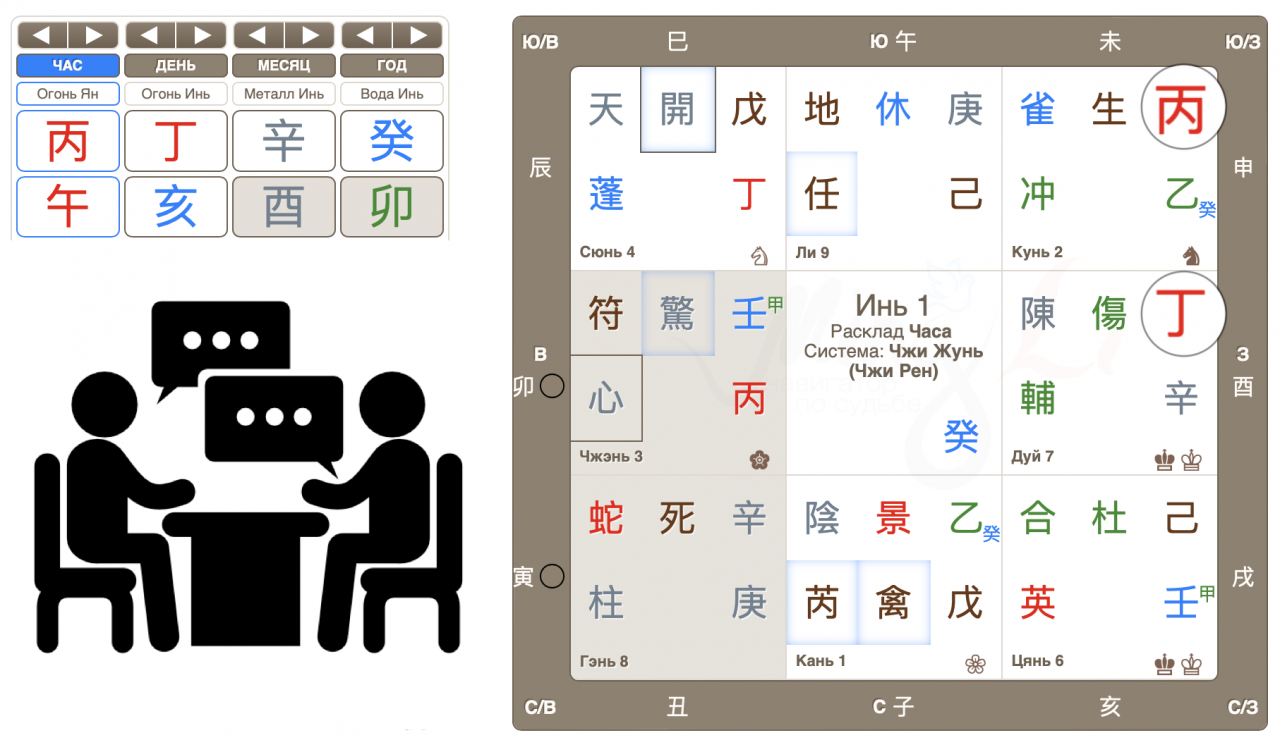Select the circled red 丁 in Дуй 7 palace

click(1180, 314)
